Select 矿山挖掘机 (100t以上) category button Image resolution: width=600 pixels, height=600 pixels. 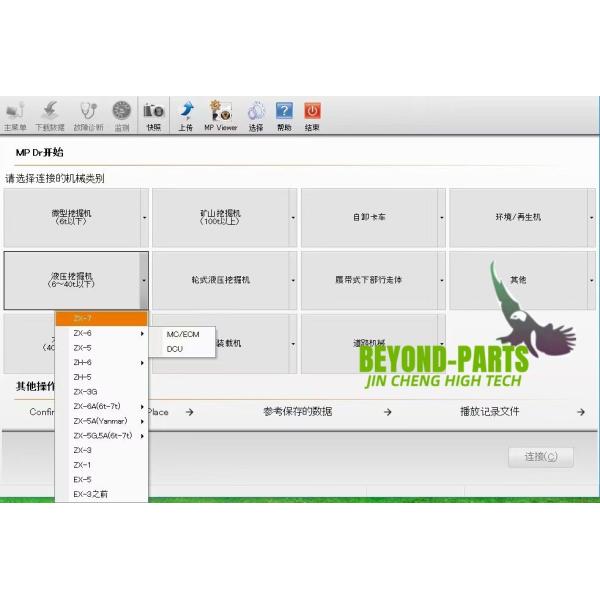(x=220, y=217)
